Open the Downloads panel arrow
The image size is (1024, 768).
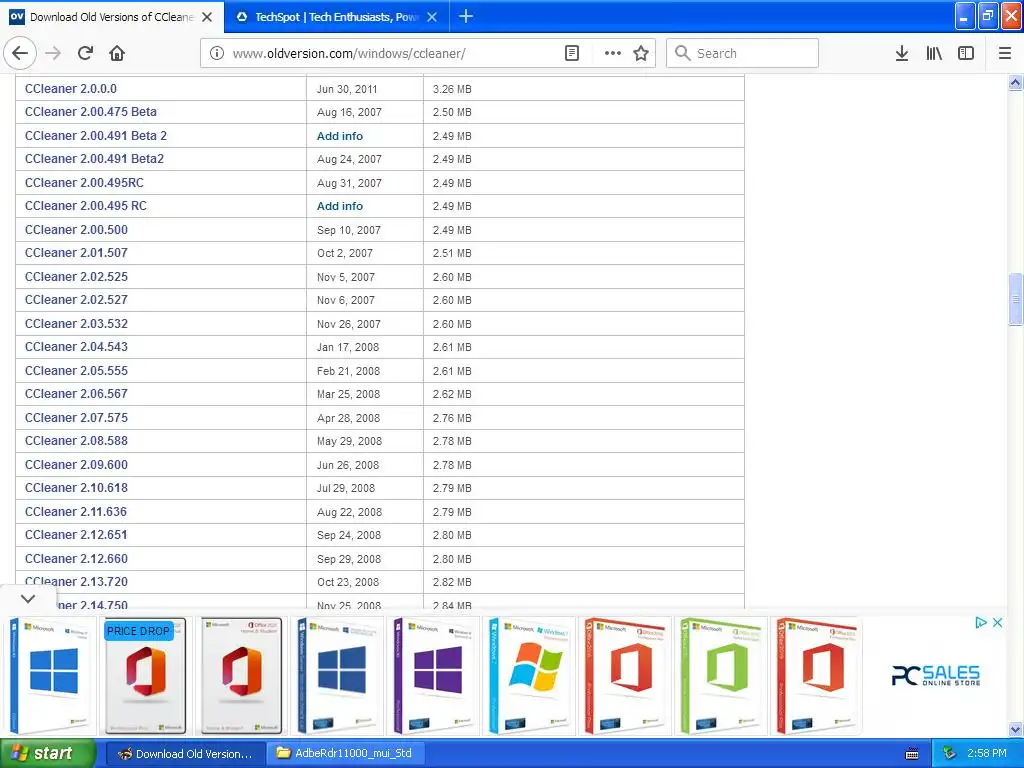tap(902, 53)
